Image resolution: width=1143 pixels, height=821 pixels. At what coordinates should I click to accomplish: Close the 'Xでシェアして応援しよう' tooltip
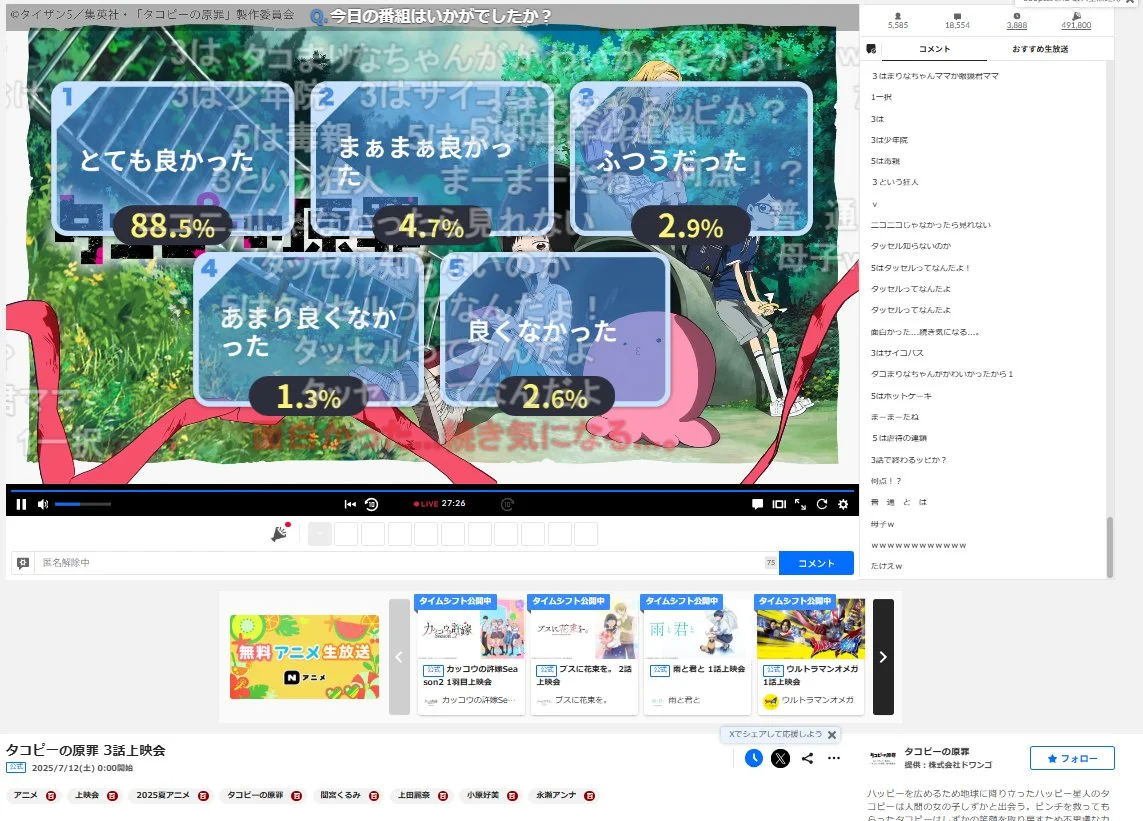832,735
